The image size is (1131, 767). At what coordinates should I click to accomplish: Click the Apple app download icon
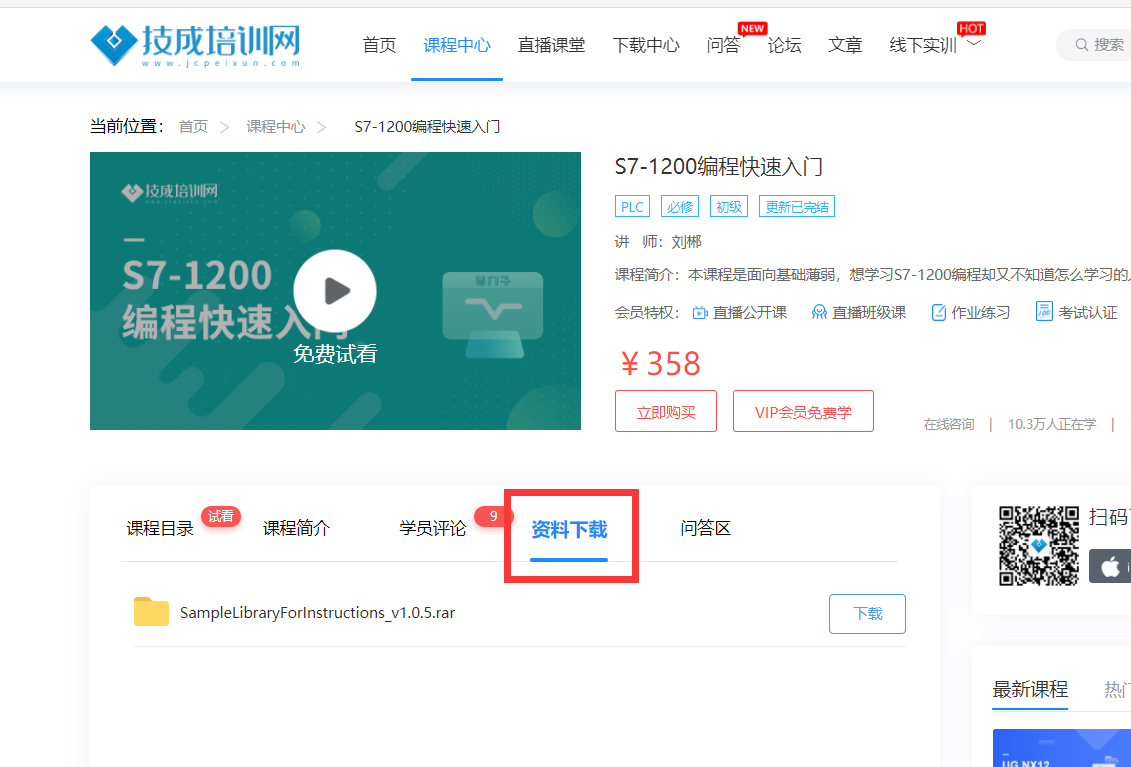click(x=1111, y=567)
